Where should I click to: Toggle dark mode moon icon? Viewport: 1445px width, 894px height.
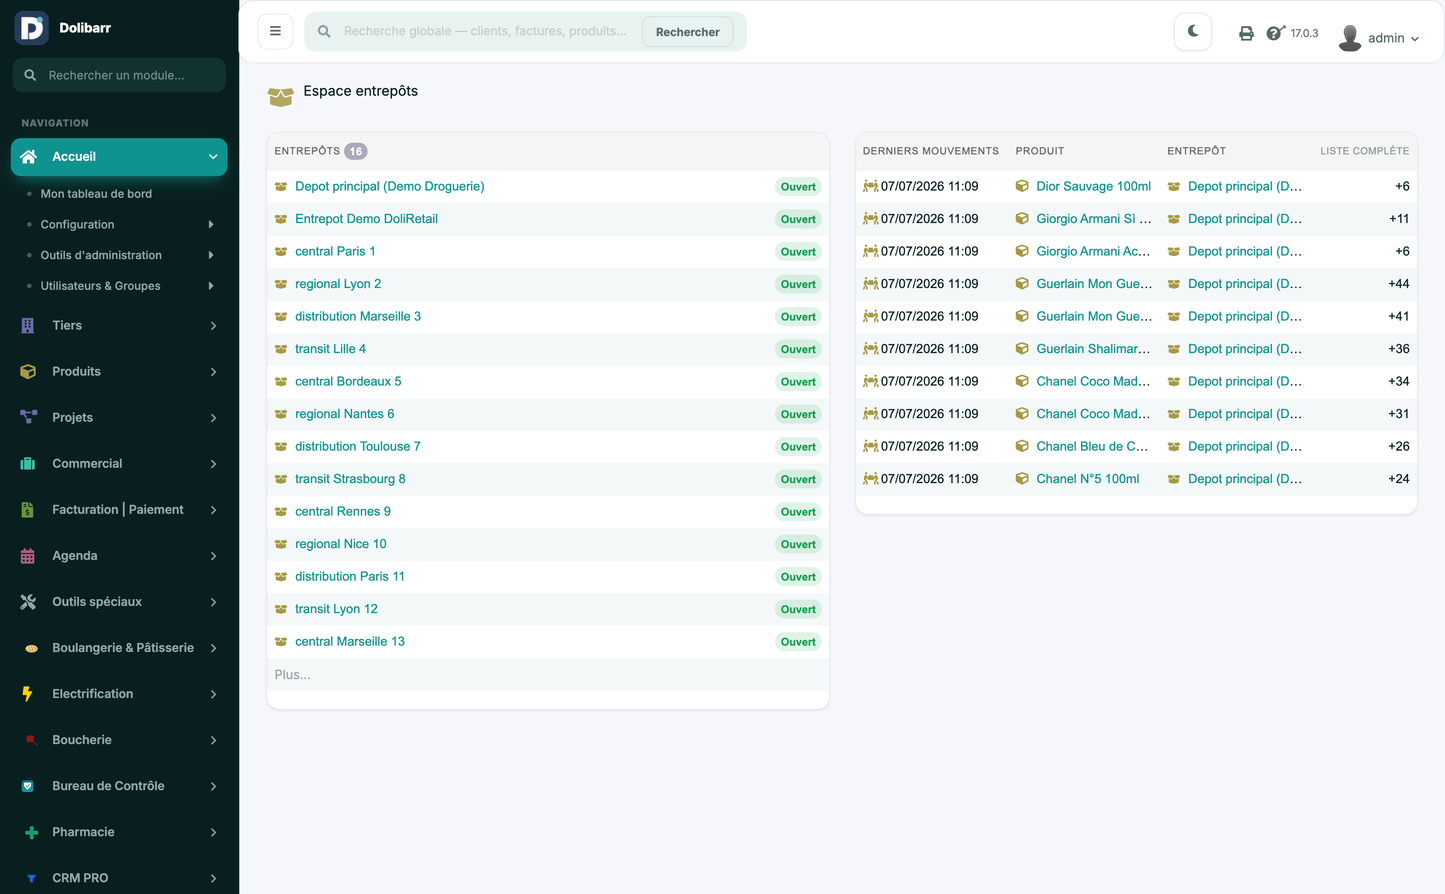click(1193, 32)
